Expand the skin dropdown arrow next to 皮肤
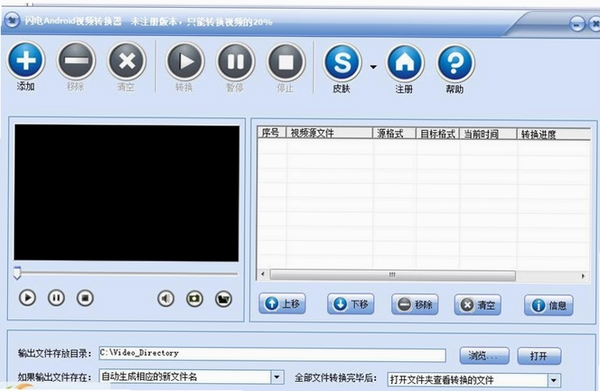Image resolution: width=600 pixels, height=391 pixels. click(x=373, y=67)
